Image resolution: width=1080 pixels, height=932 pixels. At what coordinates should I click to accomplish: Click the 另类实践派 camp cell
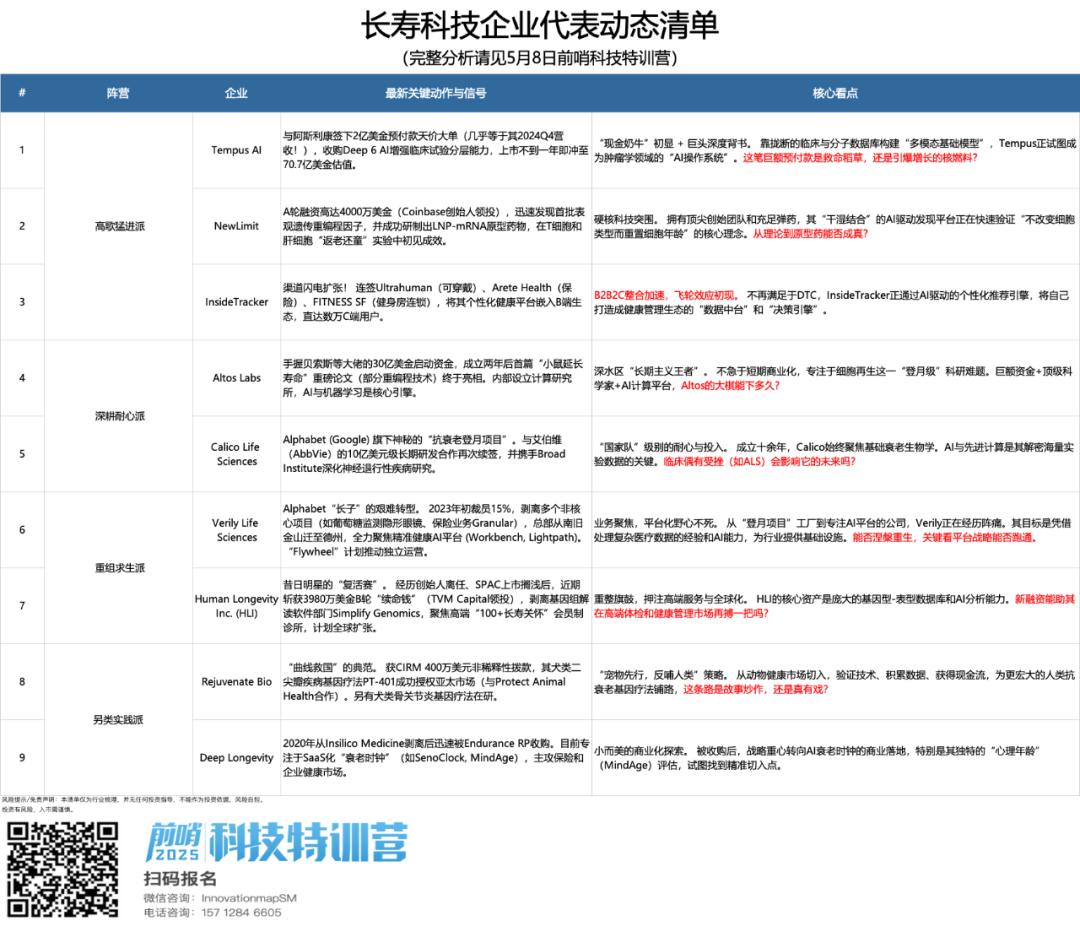(x=118, y=720)
